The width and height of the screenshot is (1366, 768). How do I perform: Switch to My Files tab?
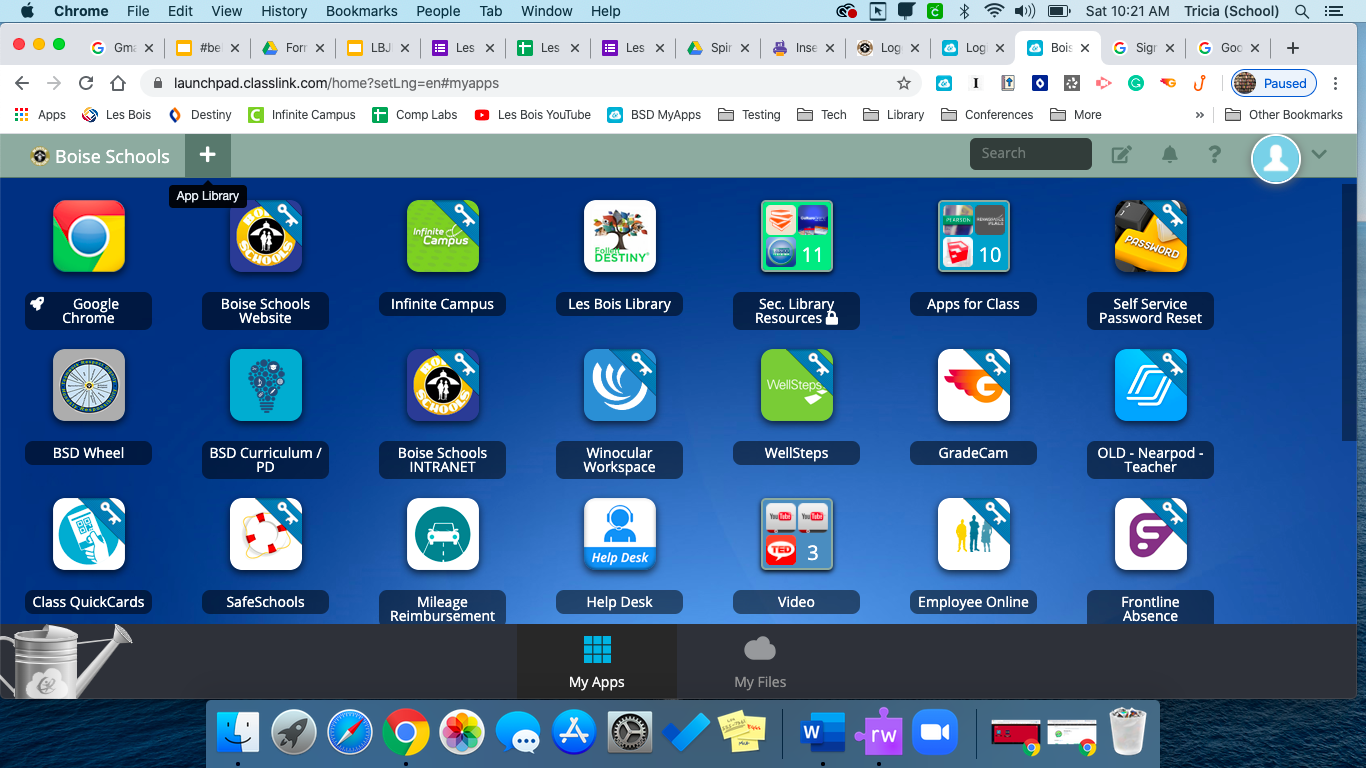pyautogui.click(x=760, y=662)
